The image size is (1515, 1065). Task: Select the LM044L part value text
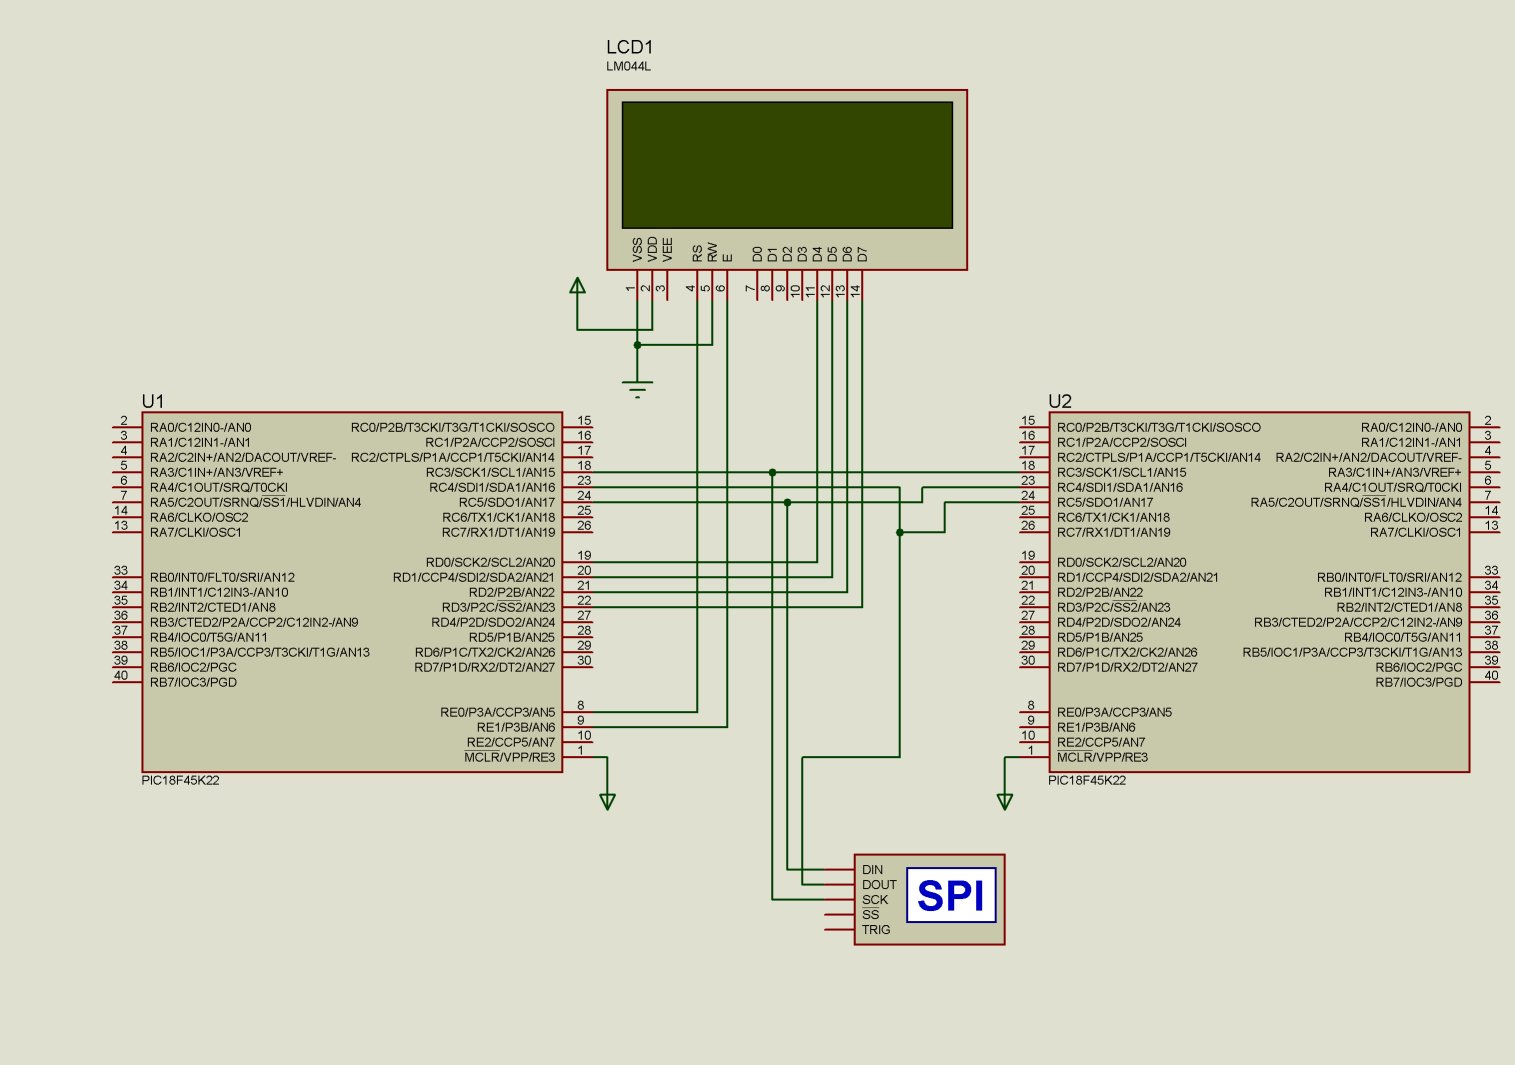tap(628, 67)
